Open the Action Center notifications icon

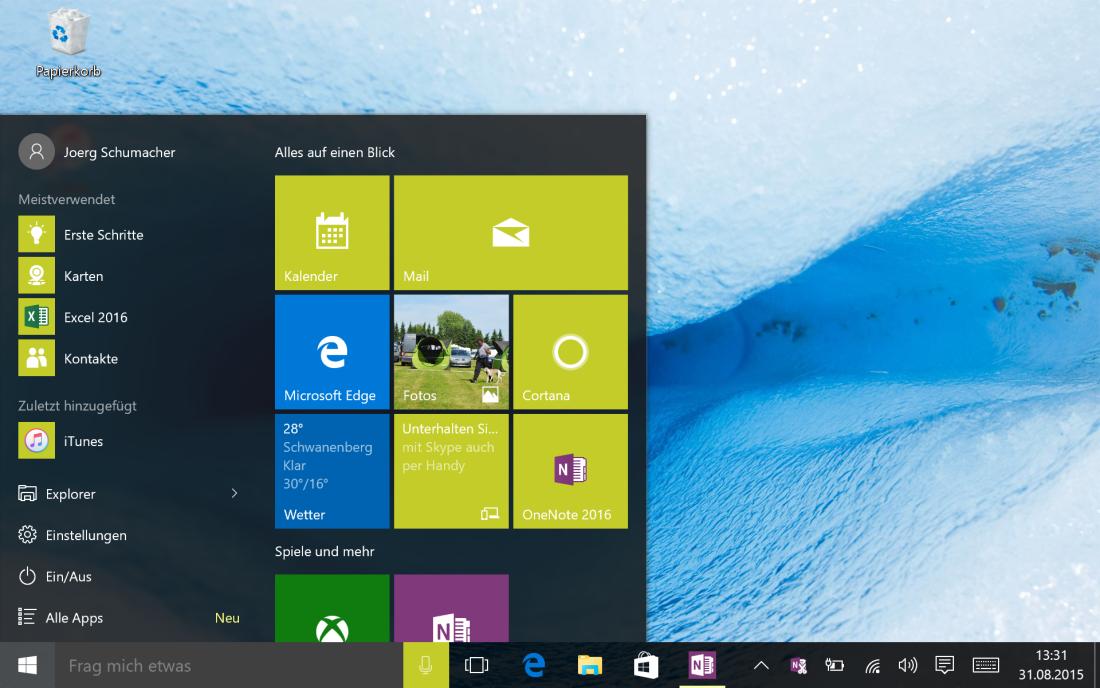click(944, 665)
